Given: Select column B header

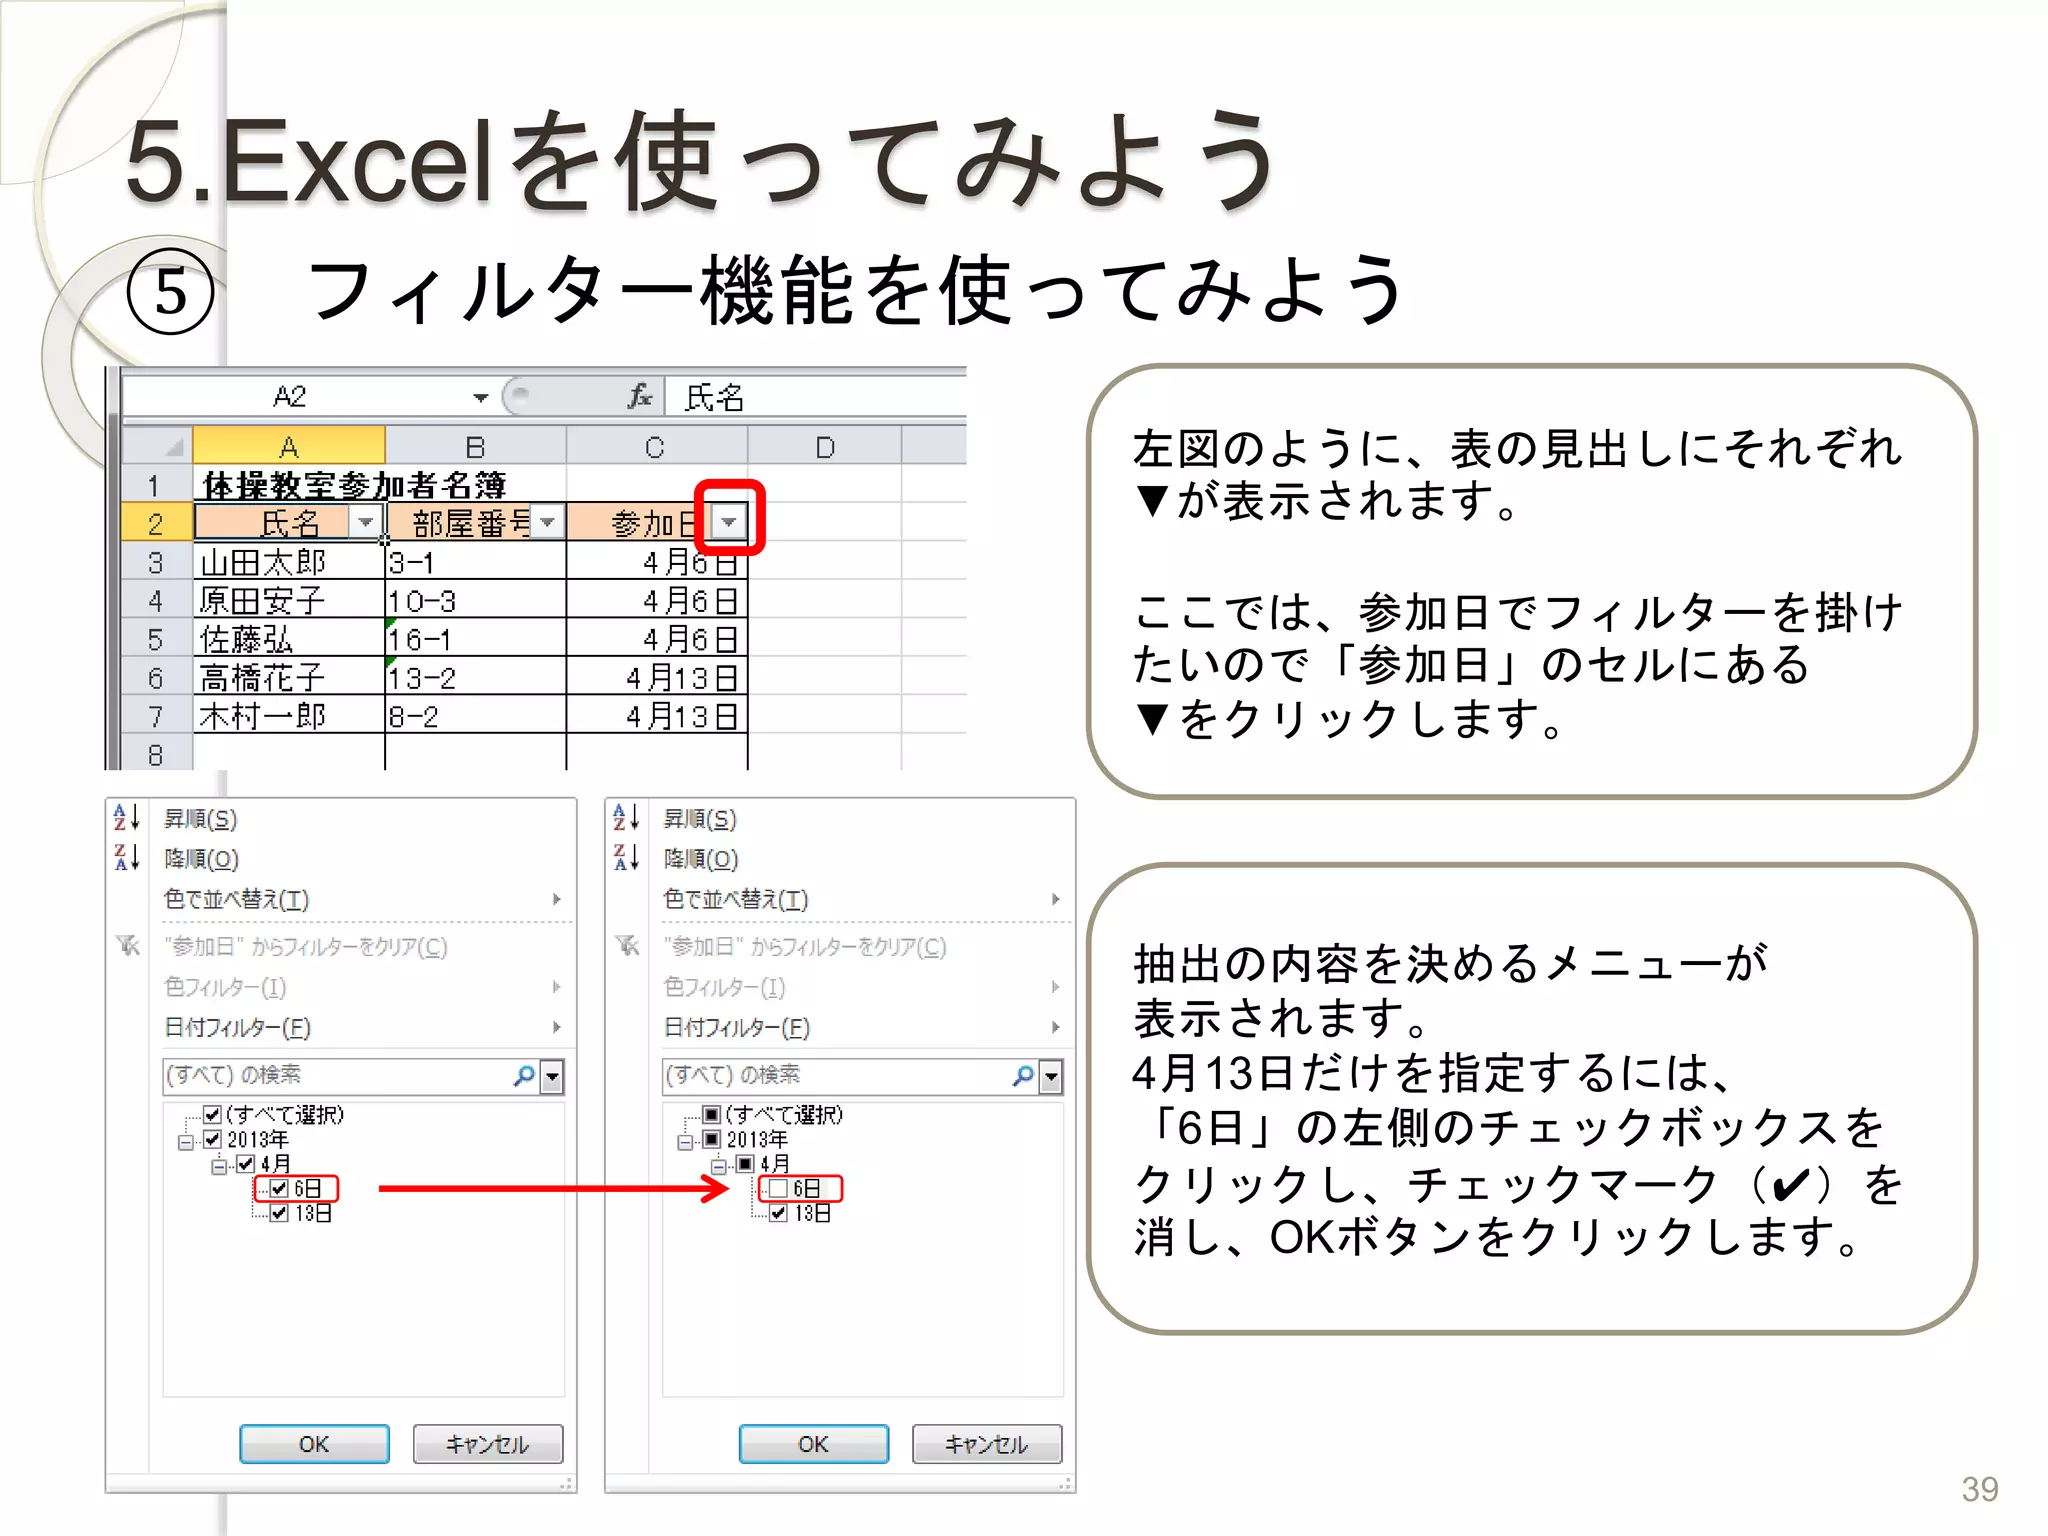Looking at the screenshot, I should click(x=476, y=446).
